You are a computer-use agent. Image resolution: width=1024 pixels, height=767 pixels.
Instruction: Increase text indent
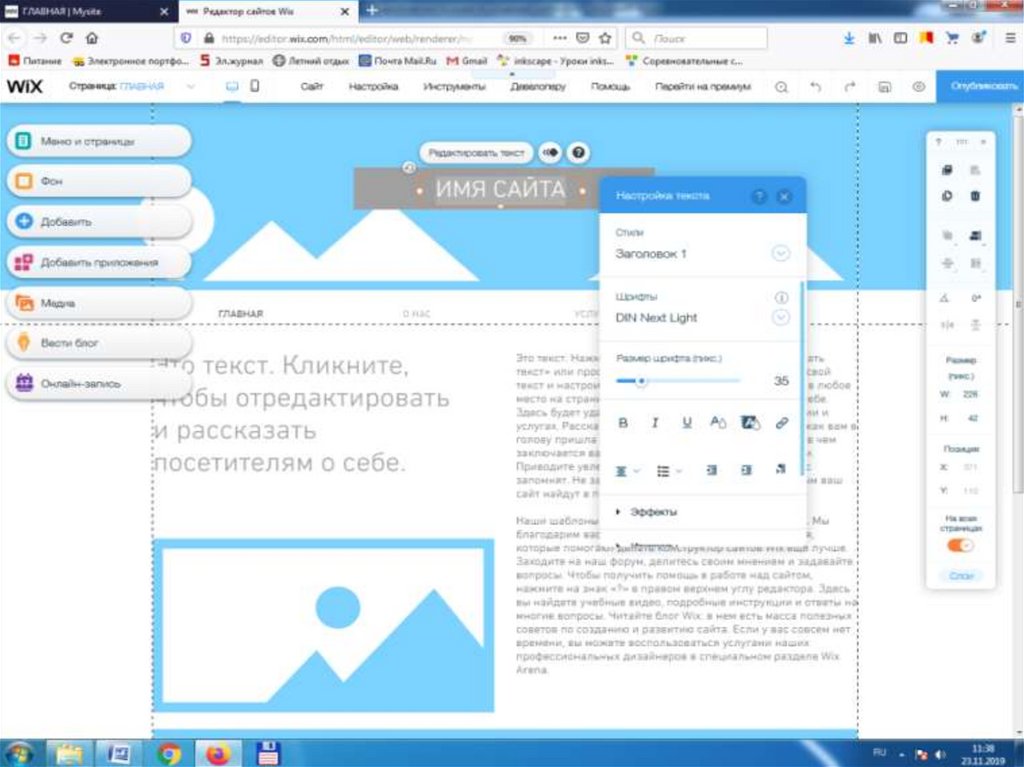[x=746, y=470]
